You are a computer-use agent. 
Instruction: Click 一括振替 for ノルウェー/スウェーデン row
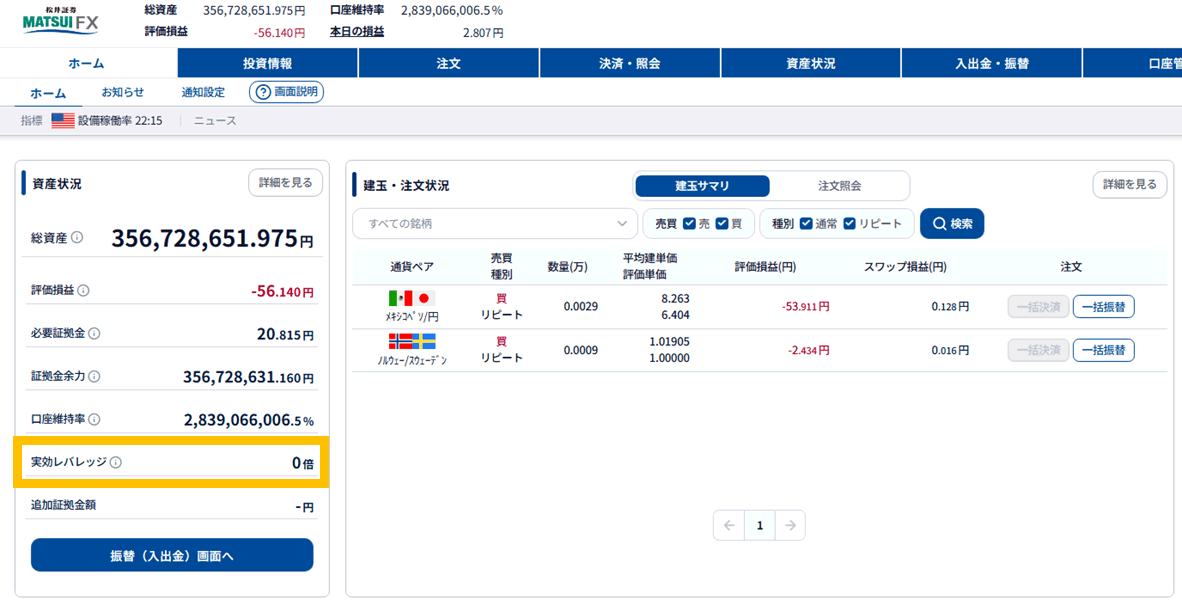click(x=1104, y=350)
